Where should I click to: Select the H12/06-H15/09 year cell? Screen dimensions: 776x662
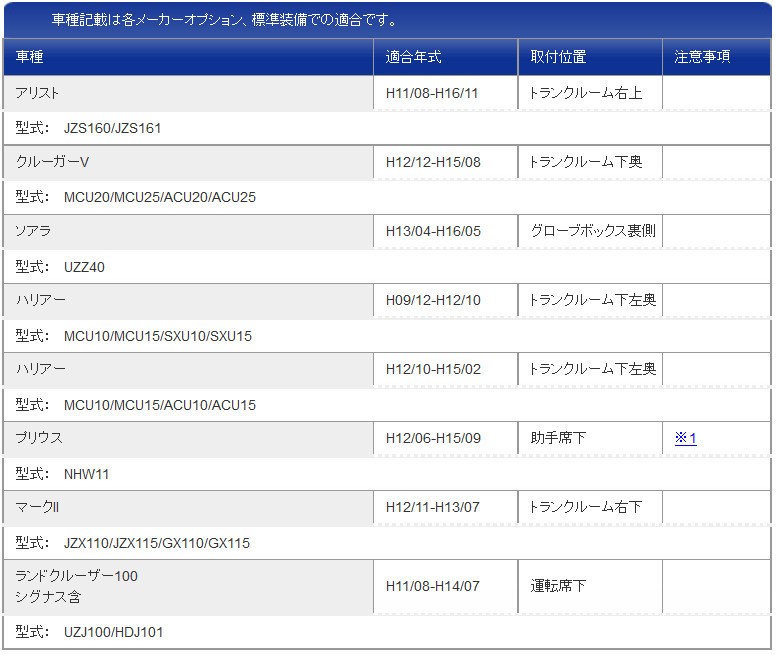445,438
